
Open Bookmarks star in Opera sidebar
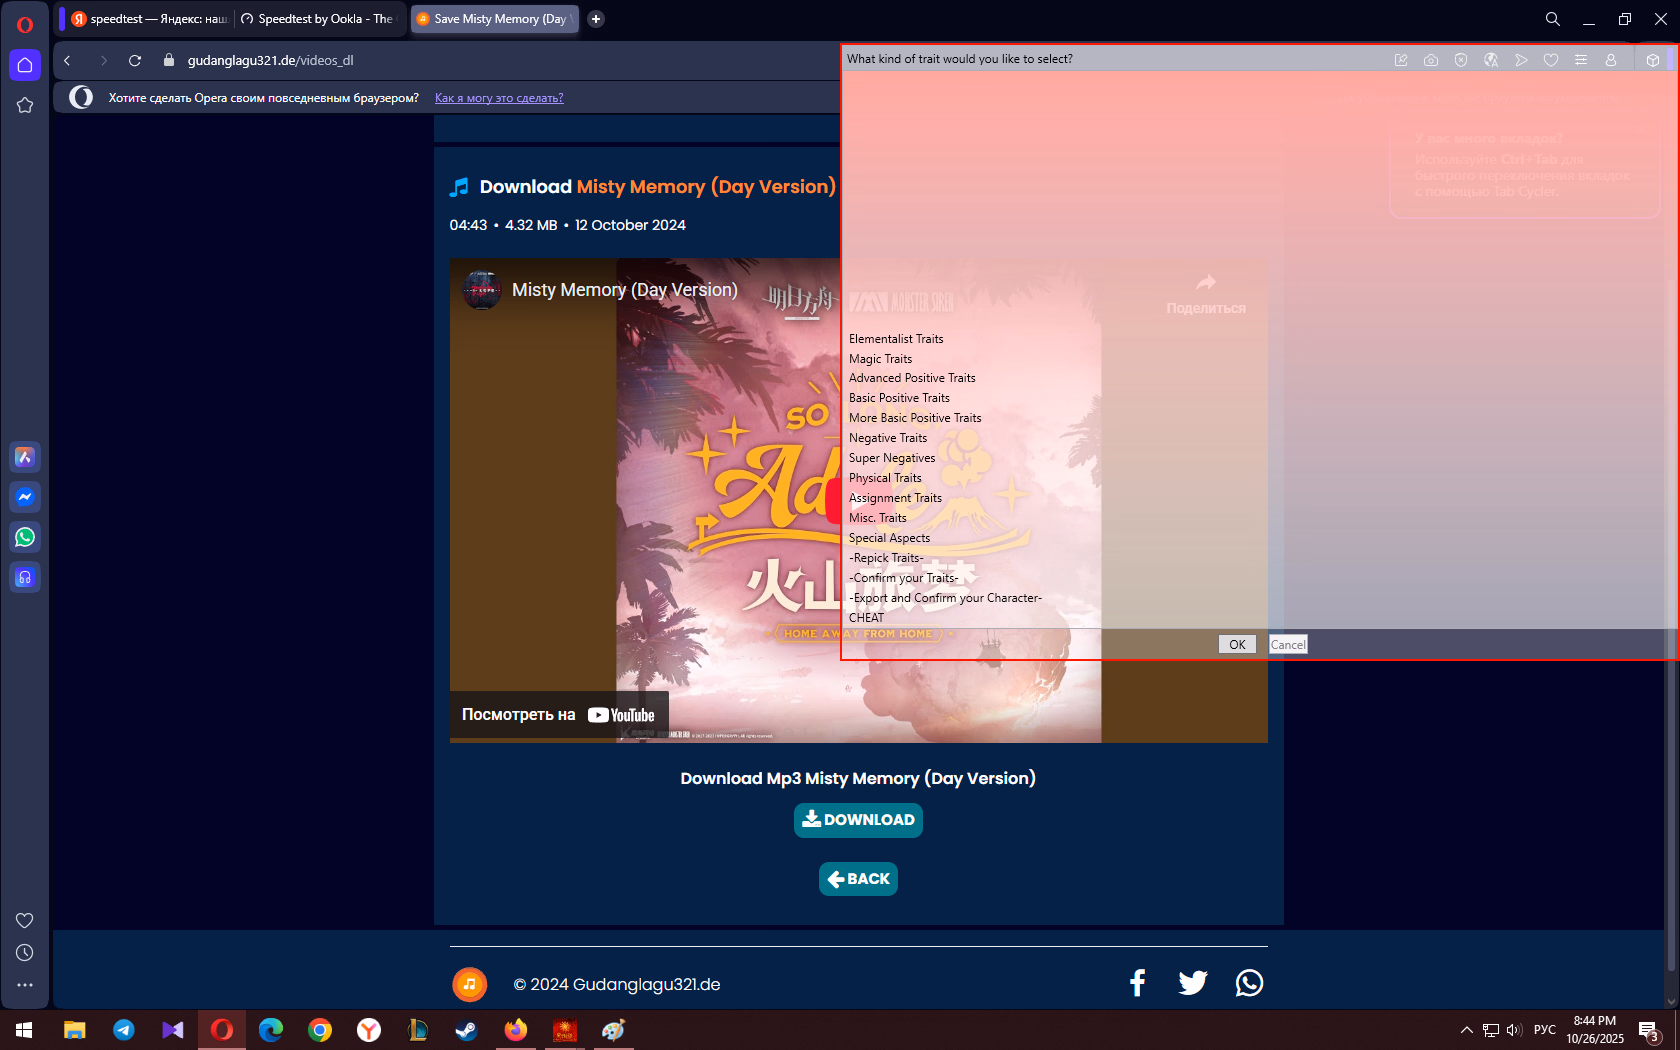(25, 105)
